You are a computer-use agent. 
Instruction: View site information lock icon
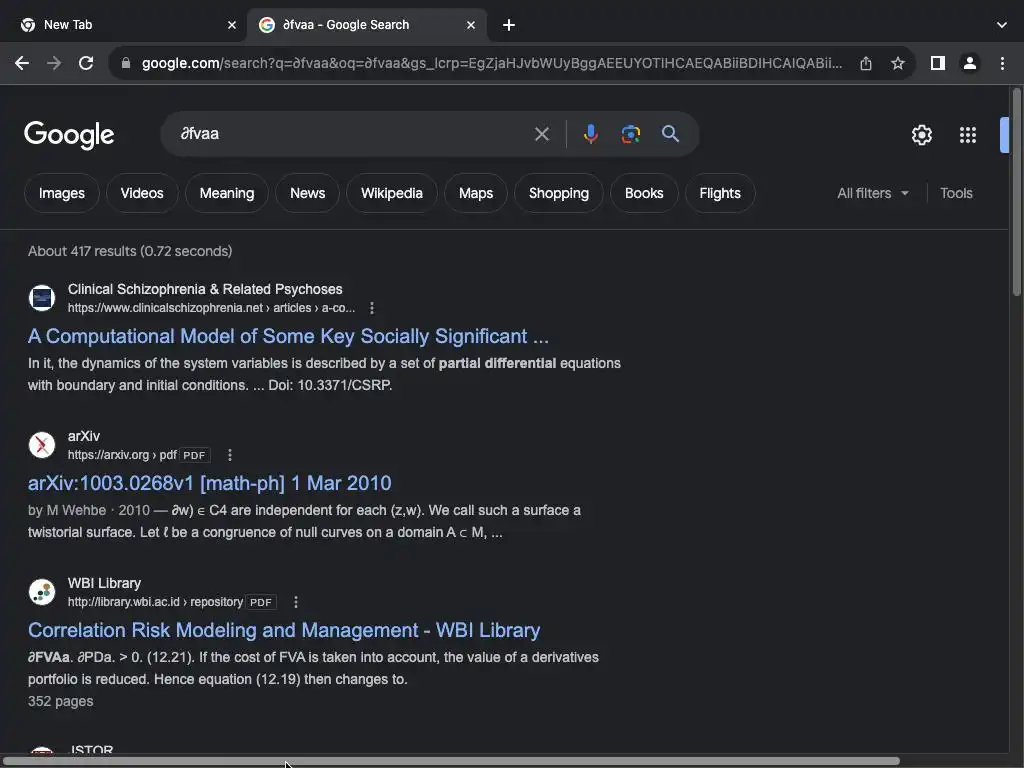click(x=126, y=63)
